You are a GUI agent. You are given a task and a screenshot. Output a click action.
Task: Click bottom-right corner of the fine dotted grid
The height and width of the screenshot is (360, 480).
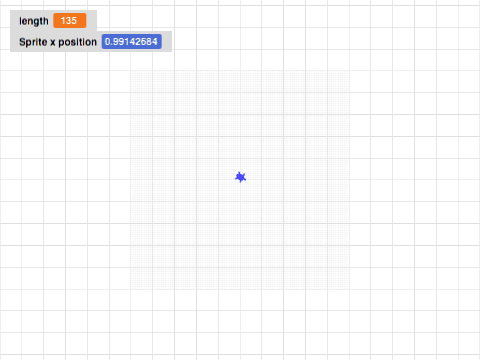(349, 289)
